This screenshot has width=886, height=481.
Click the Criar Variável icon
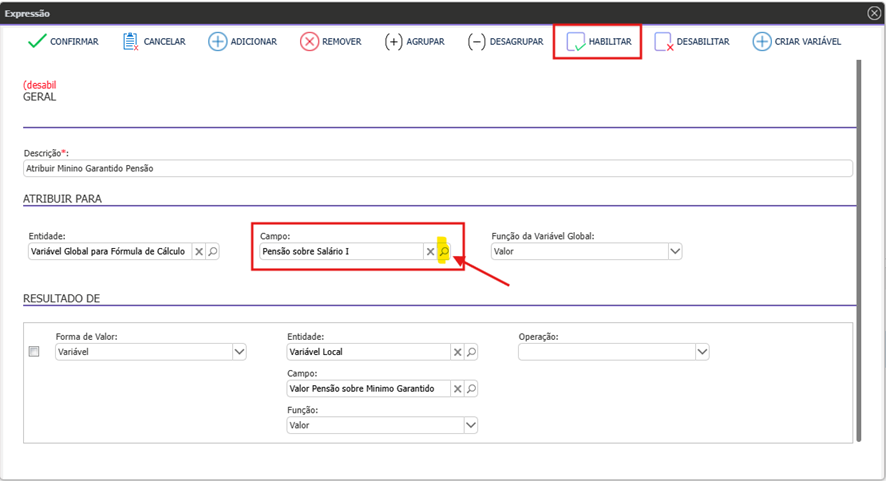tap(762, 42)
